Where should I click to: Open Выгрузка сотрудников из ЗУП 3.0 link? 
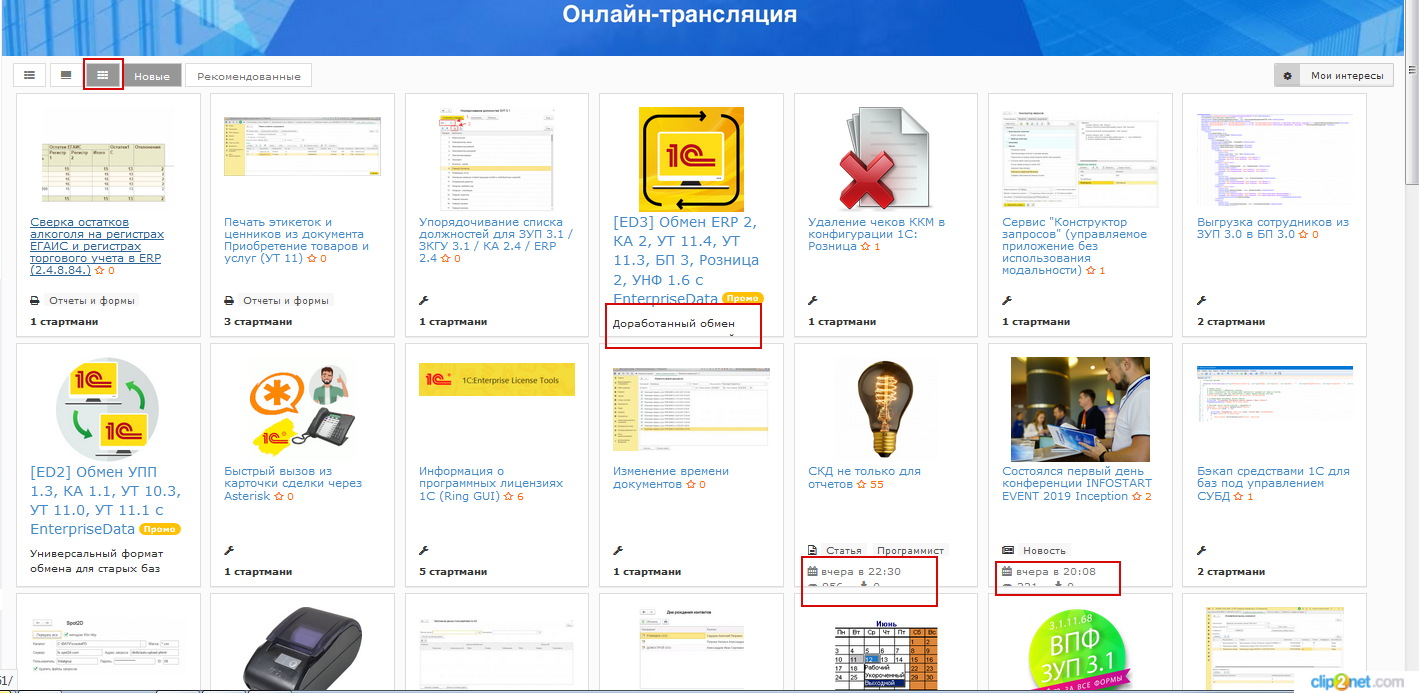(1273, 228)
